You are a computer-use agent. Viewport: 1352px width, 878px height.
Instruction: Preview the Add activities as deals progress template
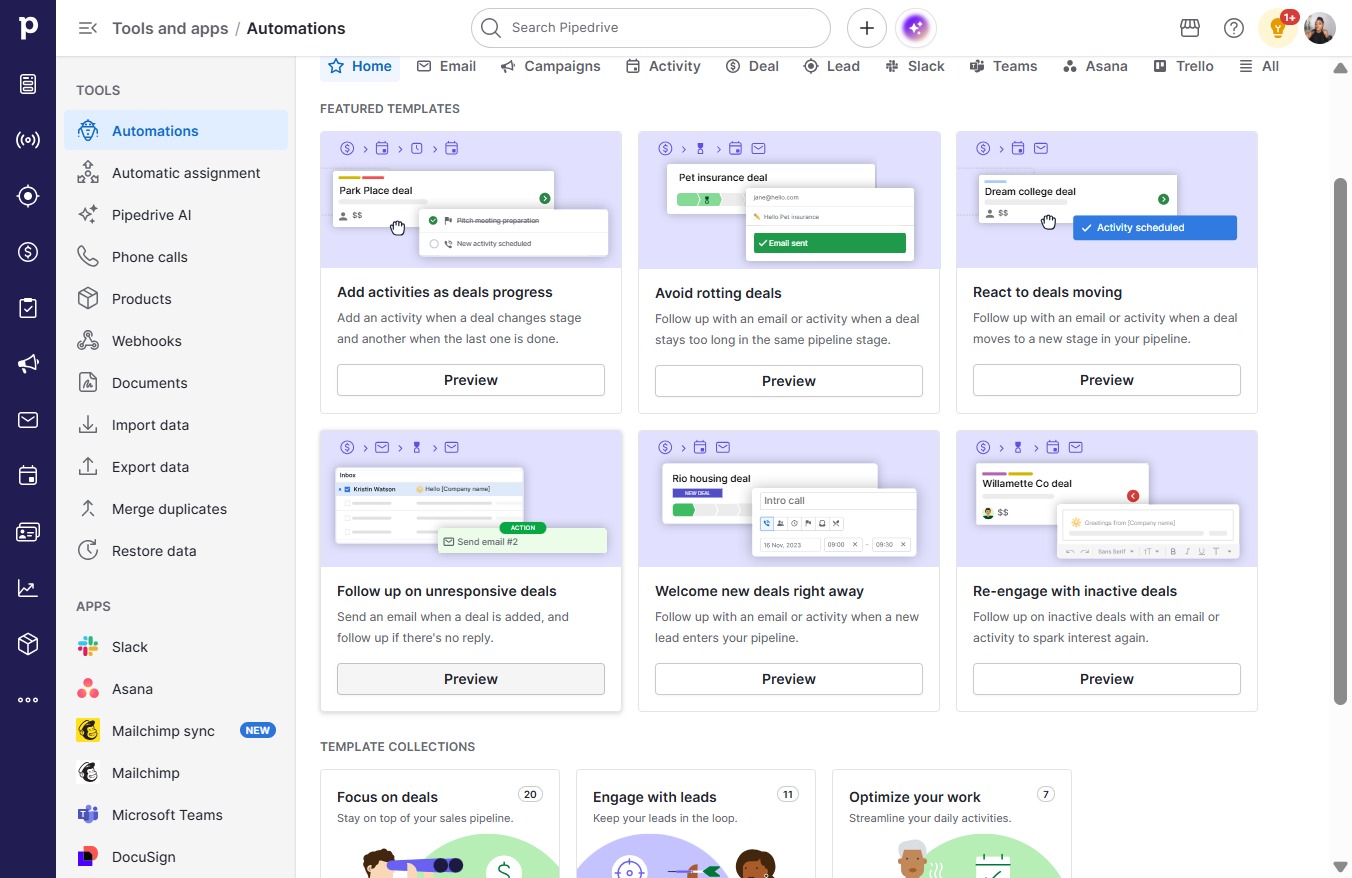pyautogui.click(x=471, y=380)
